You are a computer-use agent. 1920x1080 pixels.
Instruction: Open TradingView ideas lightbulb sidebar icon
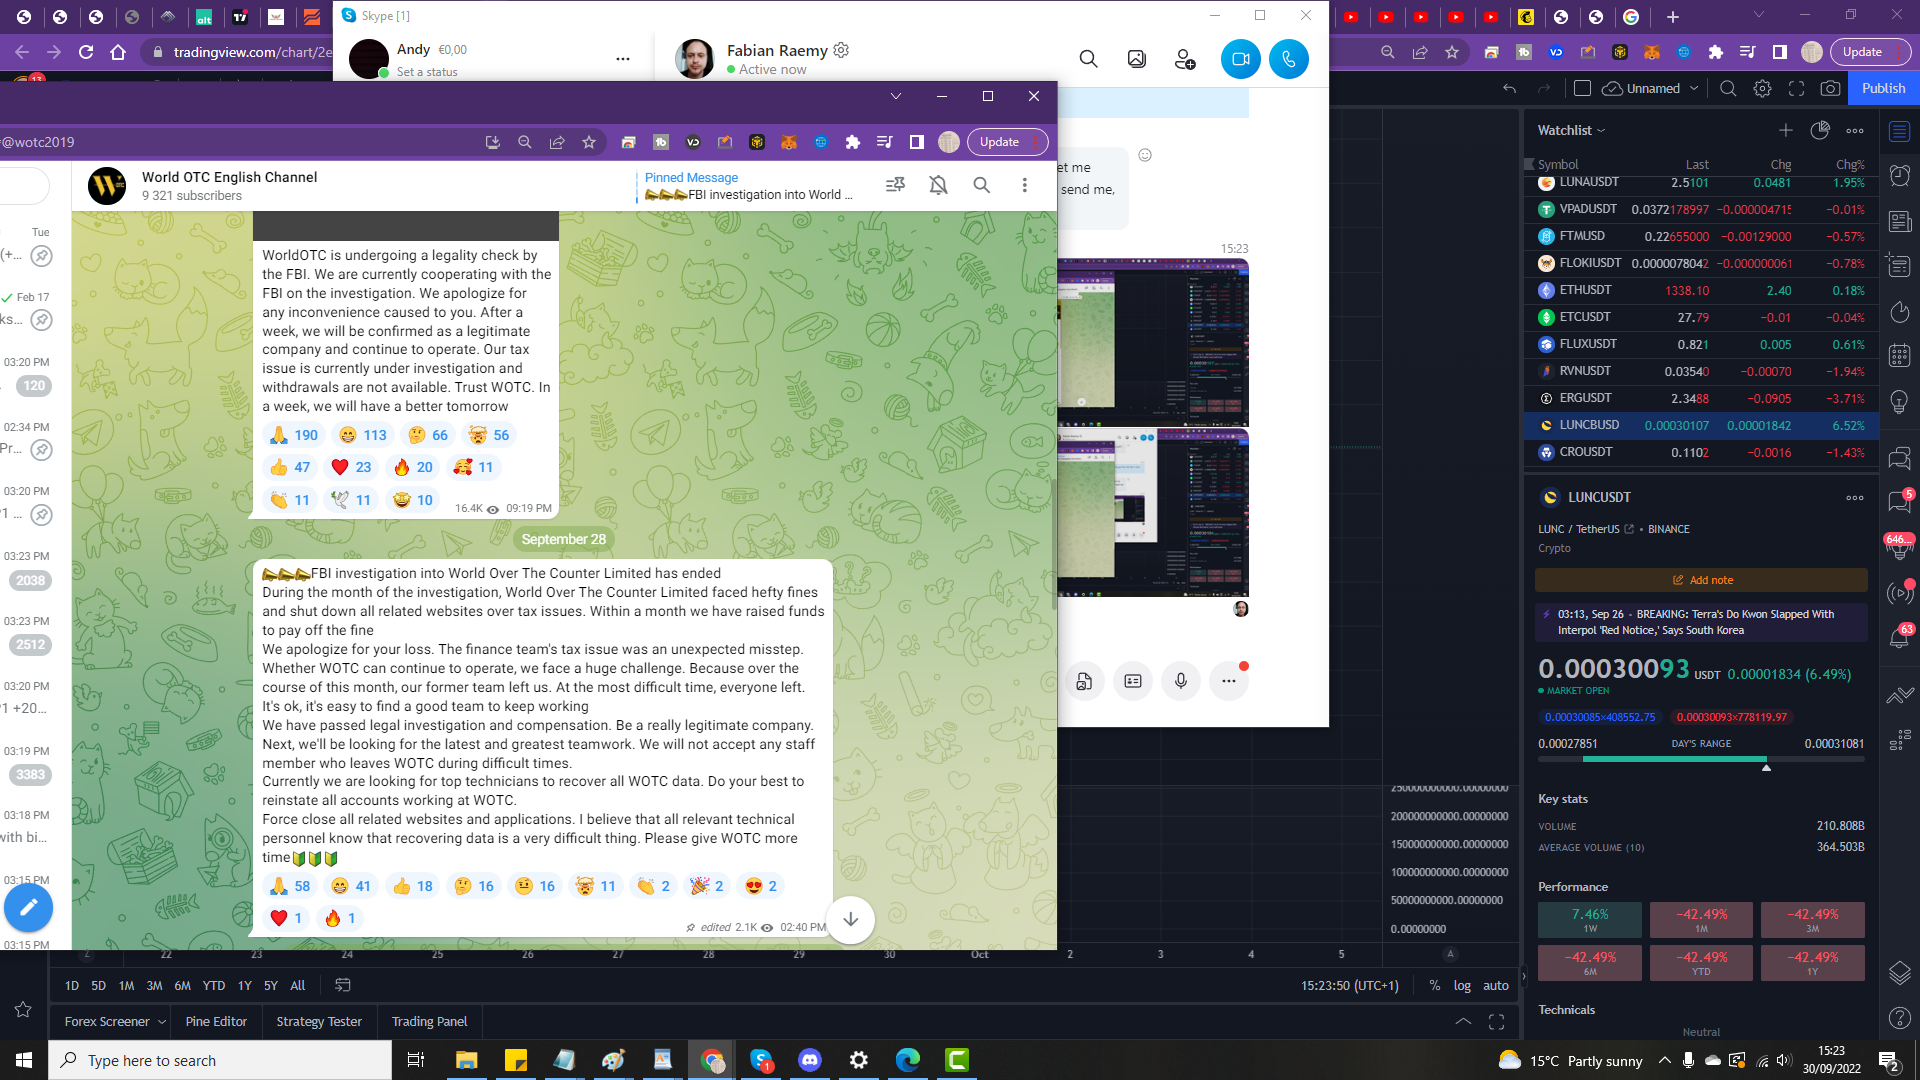[x=1900, y=401]
